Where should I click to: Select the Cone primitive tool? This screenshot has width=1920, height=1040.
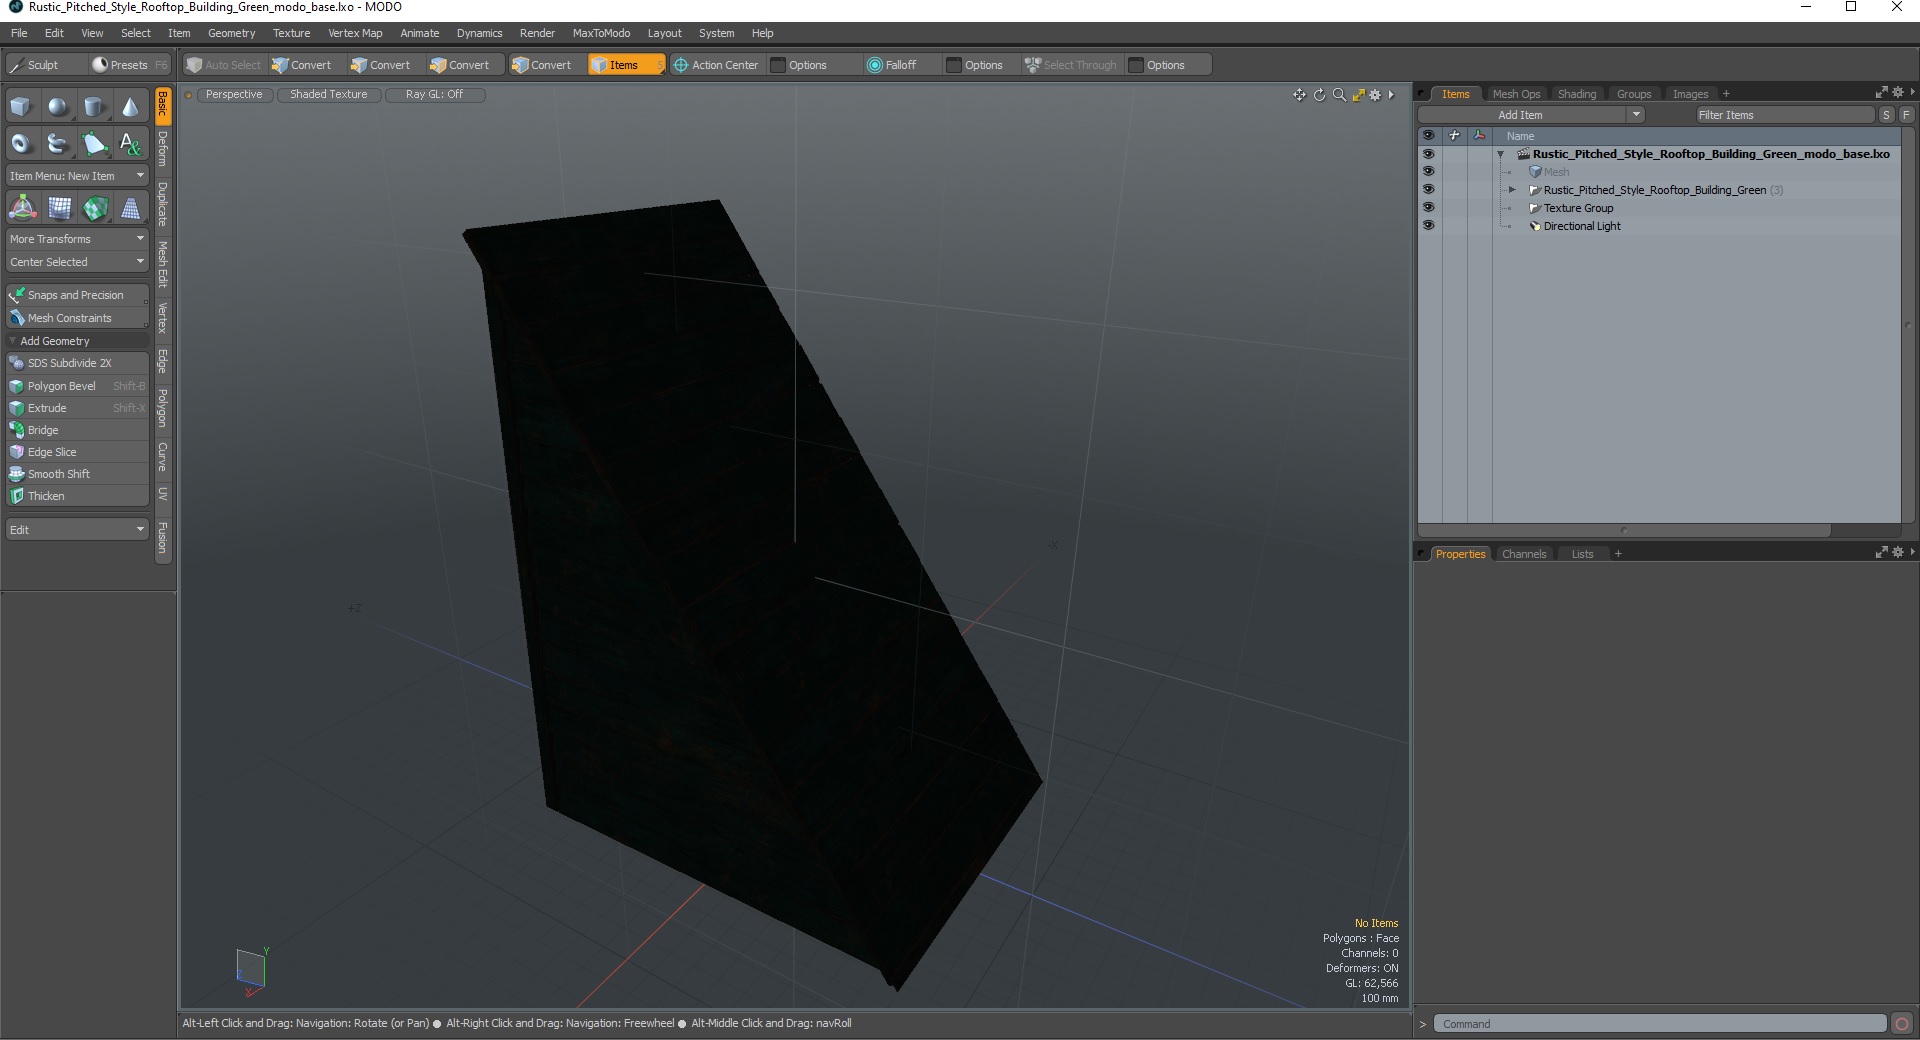coord(130,106)
